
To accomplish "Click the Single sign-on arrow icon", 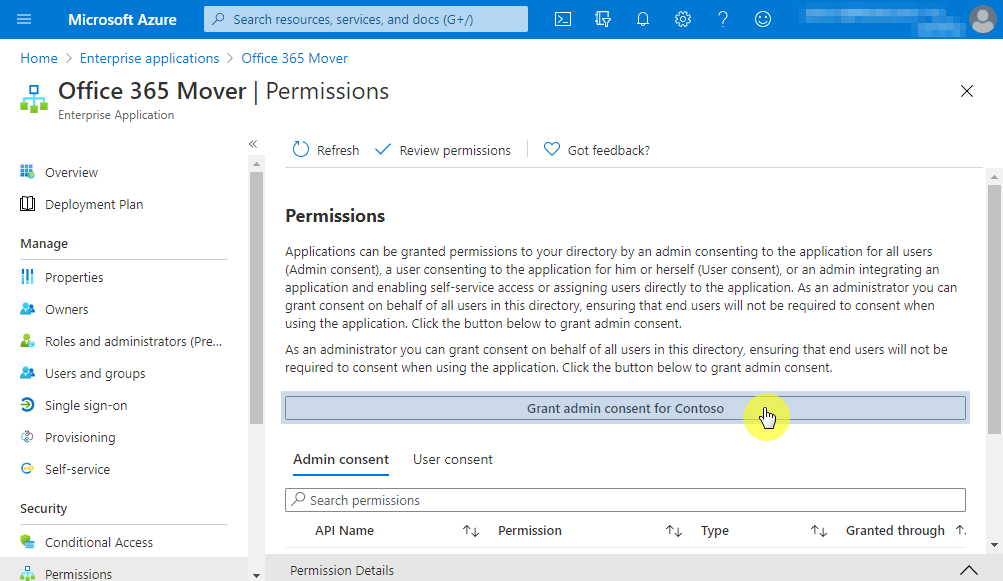I will point(27,404).
